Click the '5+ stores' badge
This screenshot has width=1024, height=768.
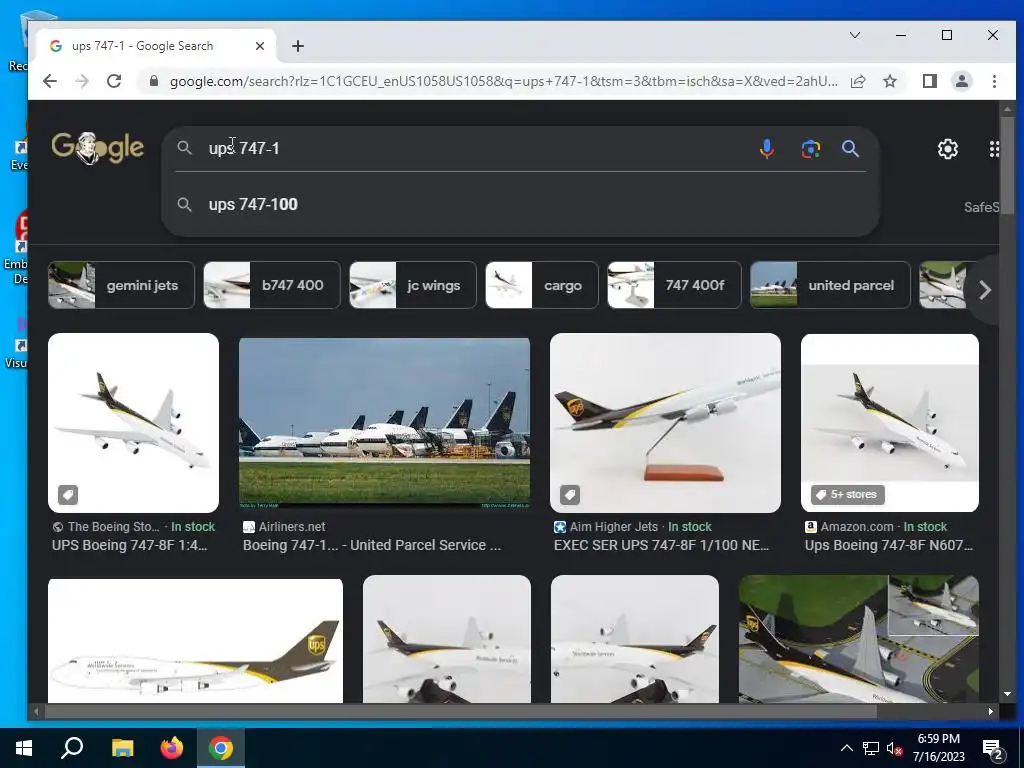(848, 494)
